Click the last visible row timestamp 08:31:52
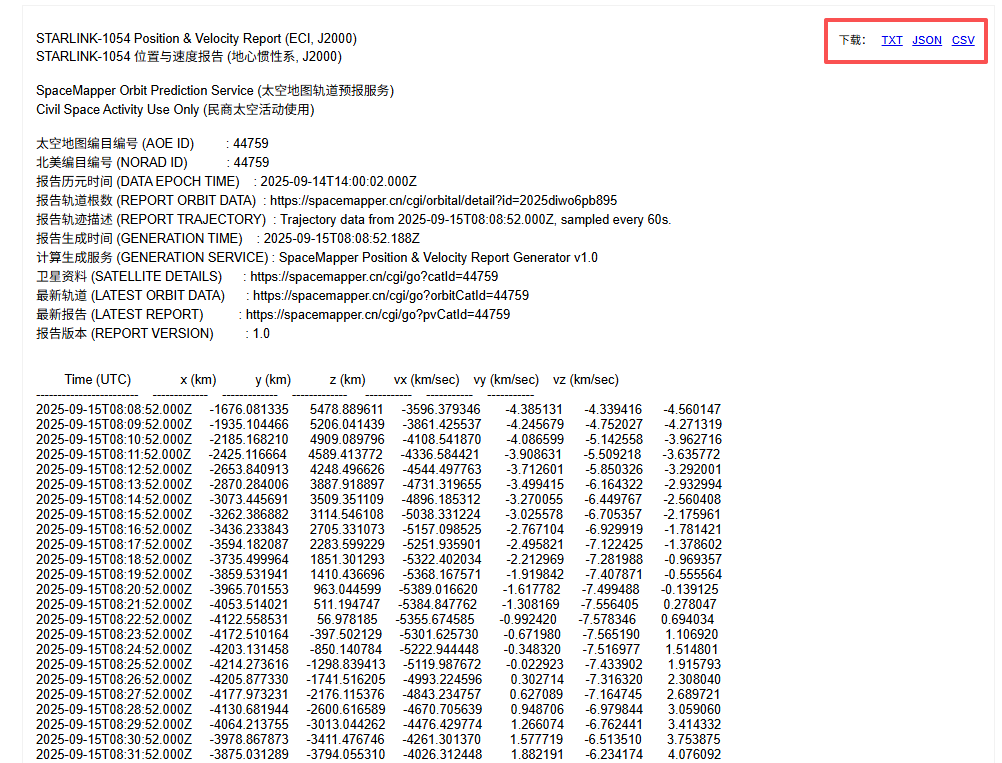The width and height of the screenshot is (1002, 763). [x=114, y=754]
